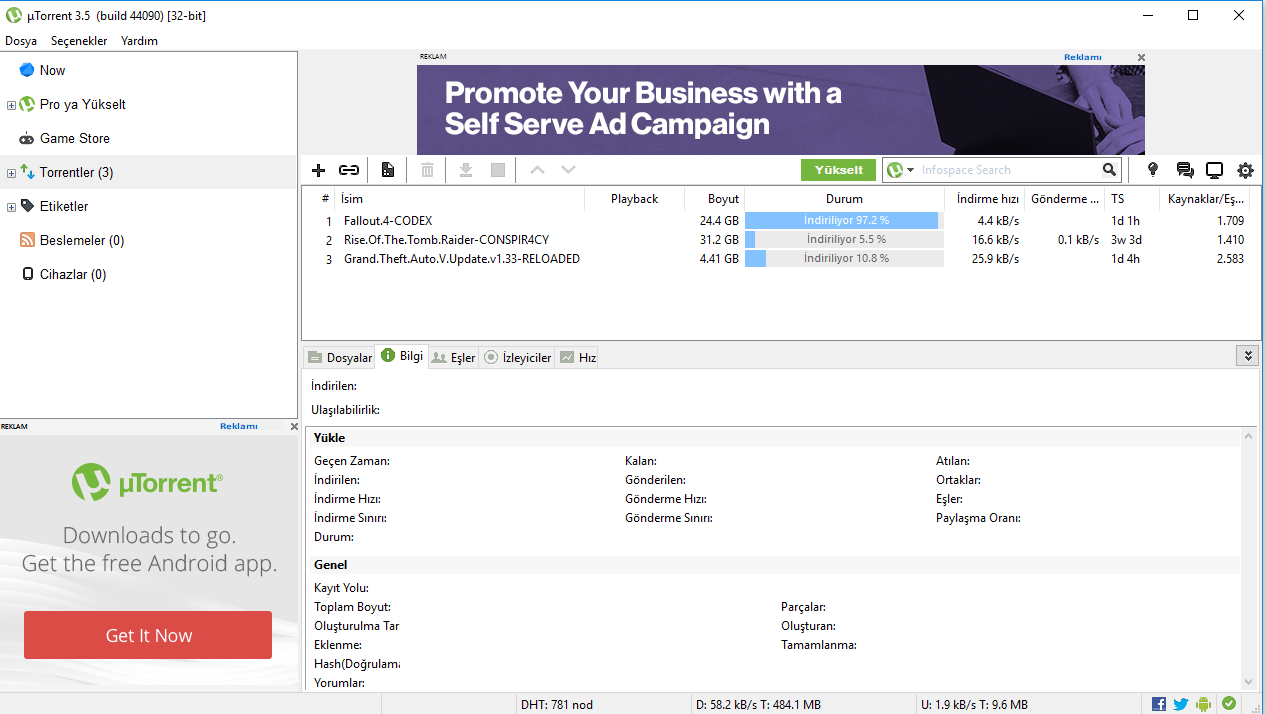Click Fallout.4-CODEX progress bar 97.2 %
Image resolution: width=1266 pixels, height=714 pixels.
[845, 220]
